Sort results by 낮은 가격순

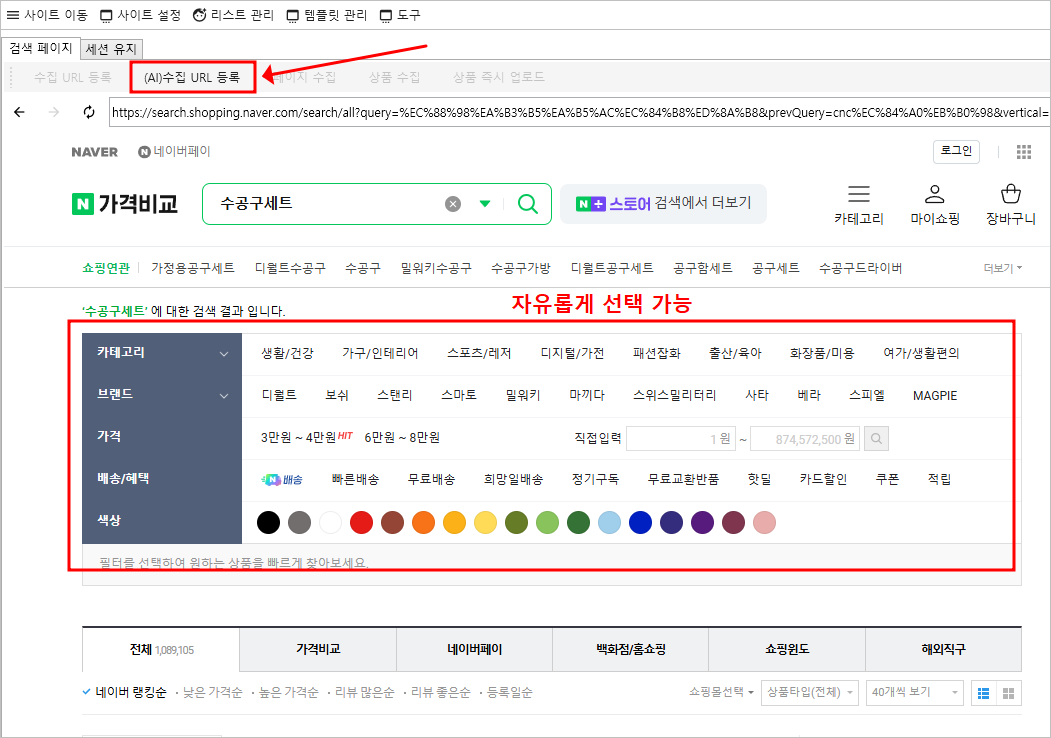pyautogui.click(x=212, y=692)
